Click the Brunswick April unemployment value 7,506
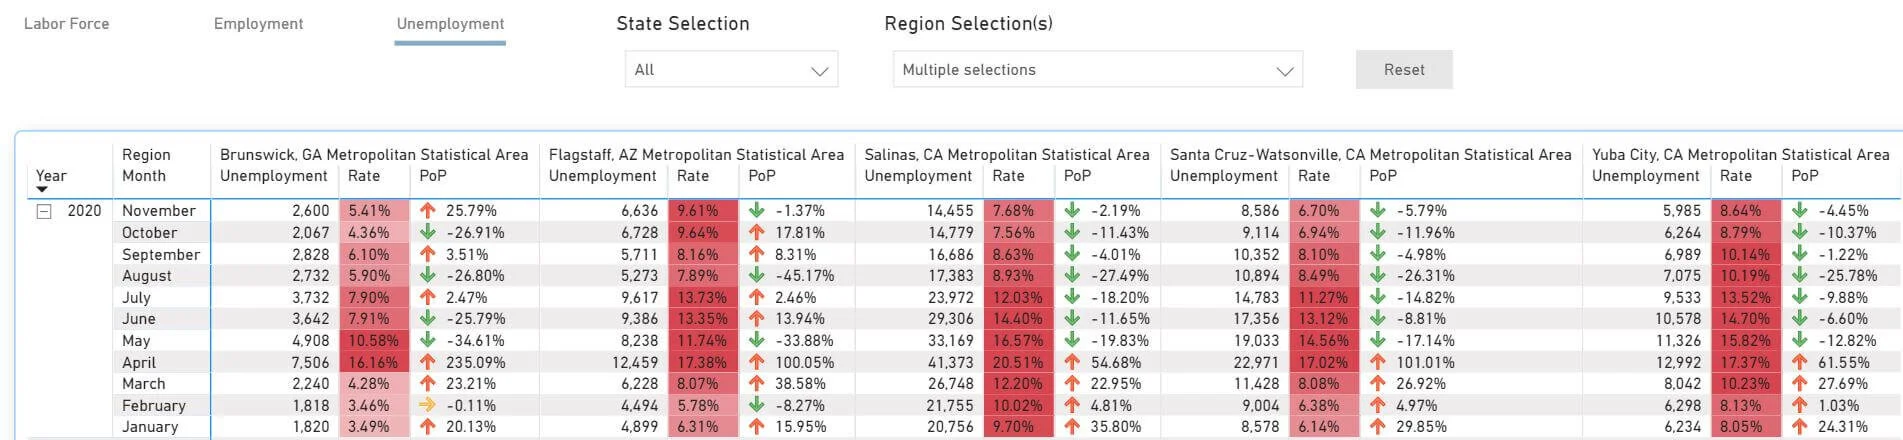1903x440 pixels. coord(310,363)
